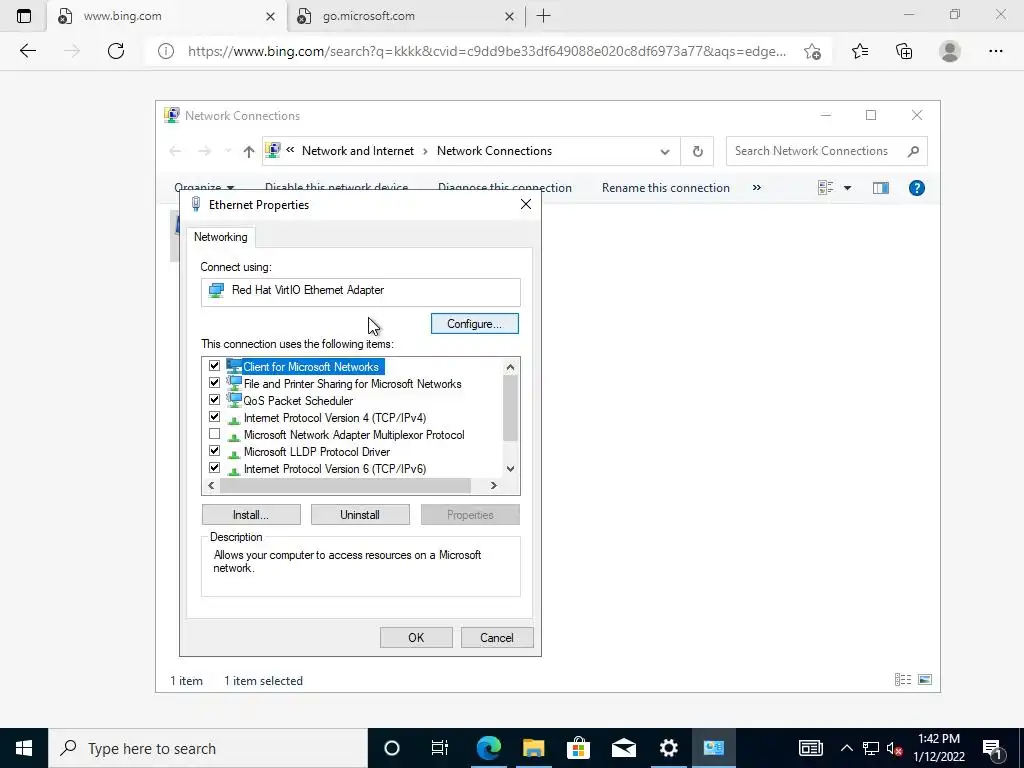Open the Edge profile avatar

pyautogui.click(x=950, y=51)
